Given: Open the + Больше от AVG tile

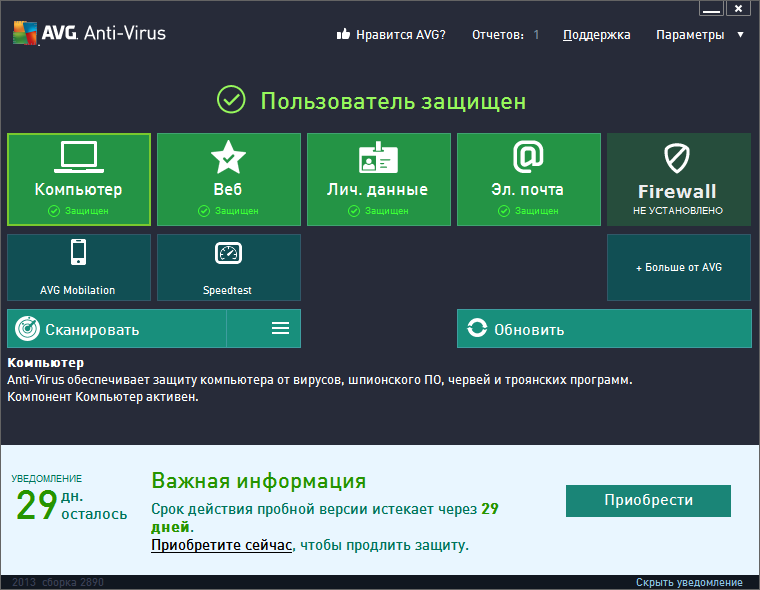Looking at the screenshot, I should [x=679, y=267].
